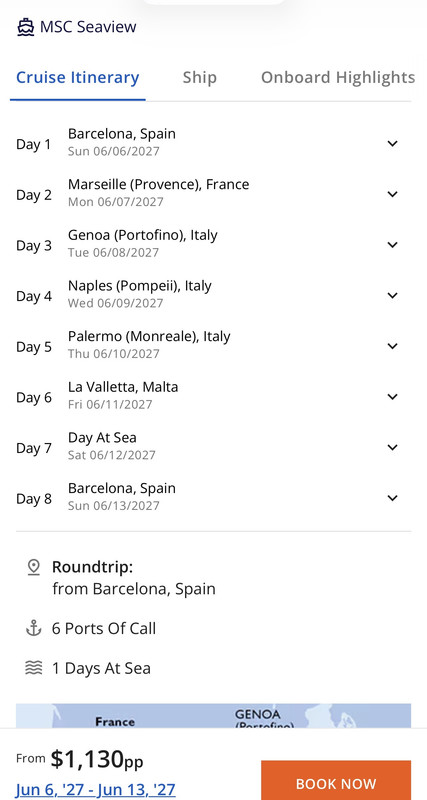The height and width of the screenshot is (800, 427).
Task: Expand Day 5 Palermo (Monreale) chevron
Action: [392, 346]
